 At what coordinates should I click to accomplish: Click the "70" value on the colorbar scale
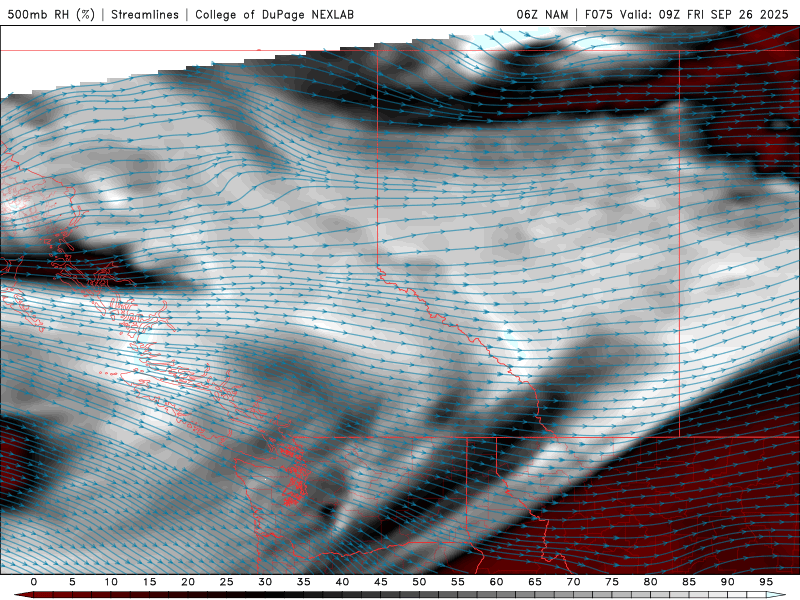(x=573, y=582)
